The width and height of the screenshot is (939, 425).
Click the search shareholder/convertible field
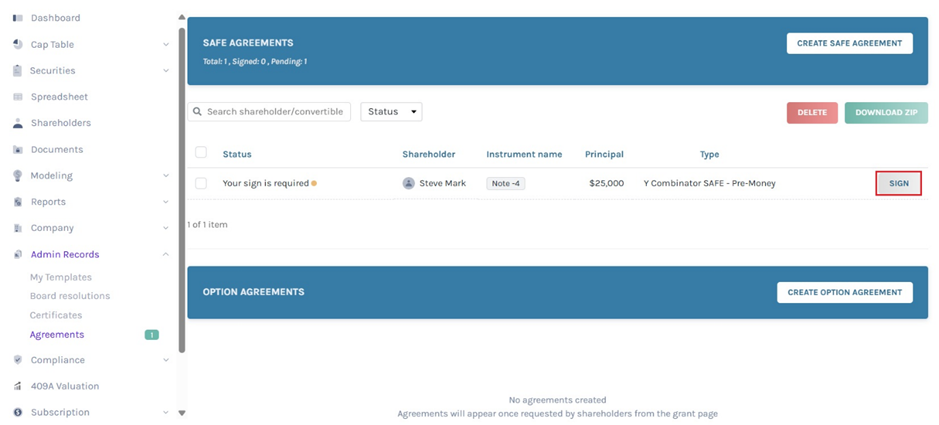coord(270,112)
